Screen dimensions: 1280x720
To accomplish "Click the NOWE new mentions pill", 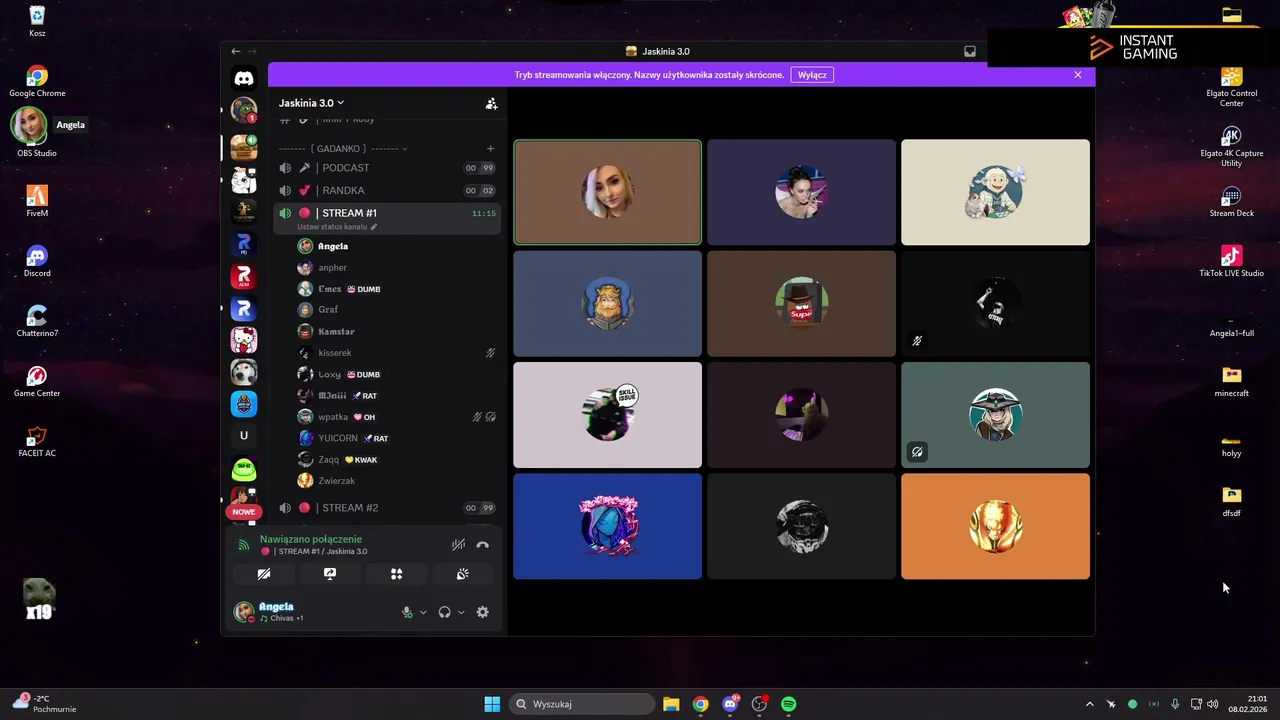I will (244, 512).
